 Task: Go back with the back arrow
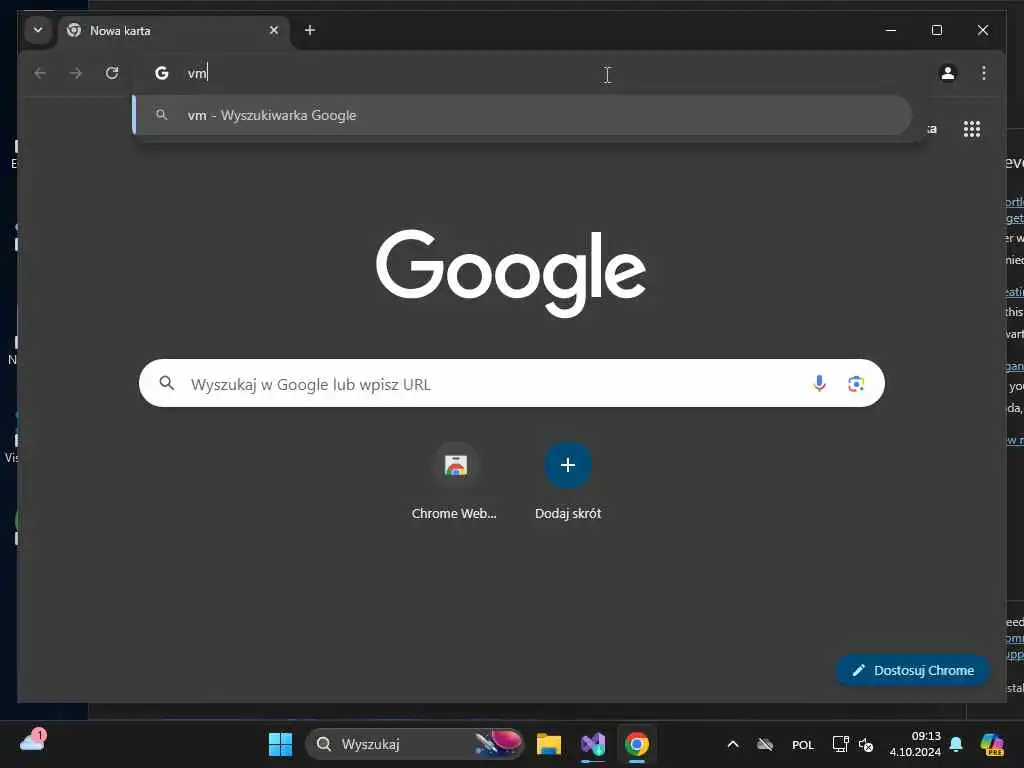click(40, 73)
